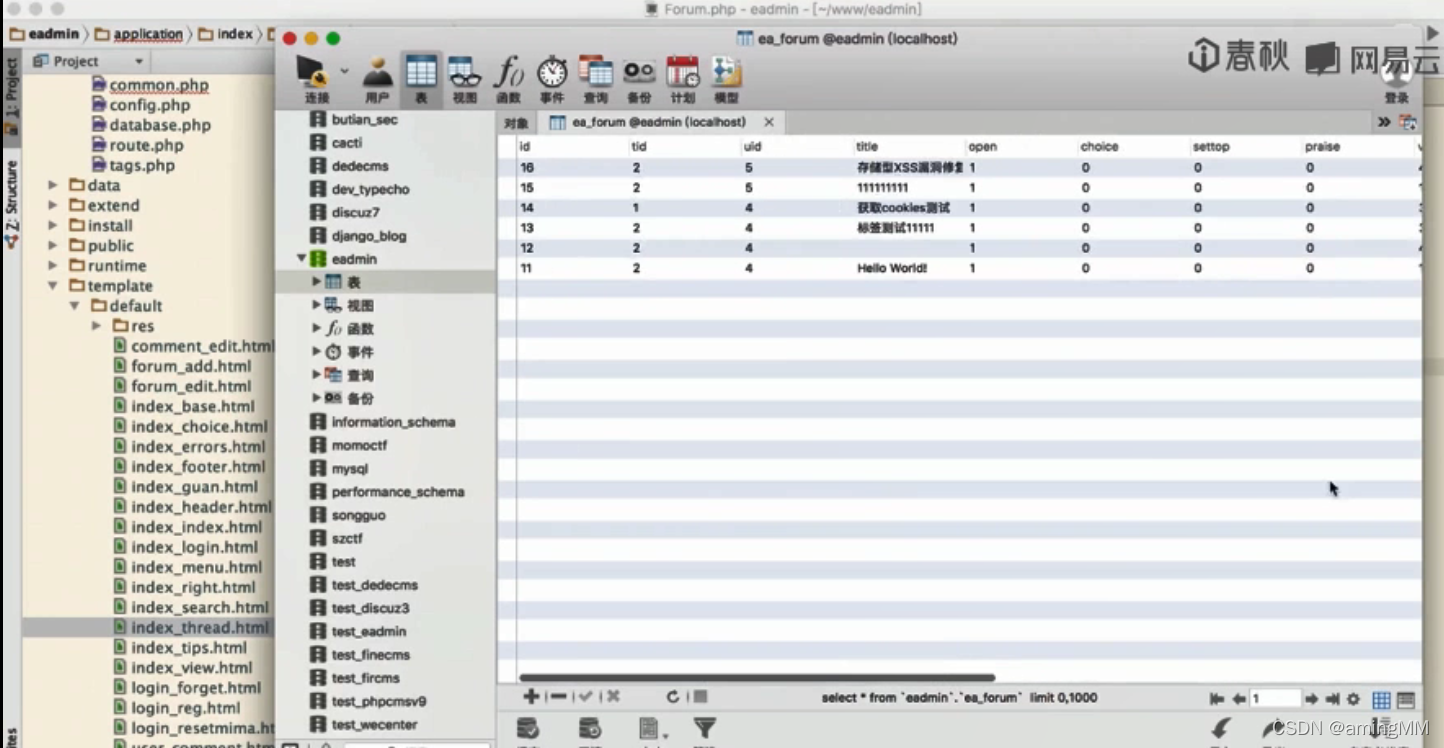Open record limit settings gear
Viewport: 1444px width, 748px height.
pos(1353,699)
